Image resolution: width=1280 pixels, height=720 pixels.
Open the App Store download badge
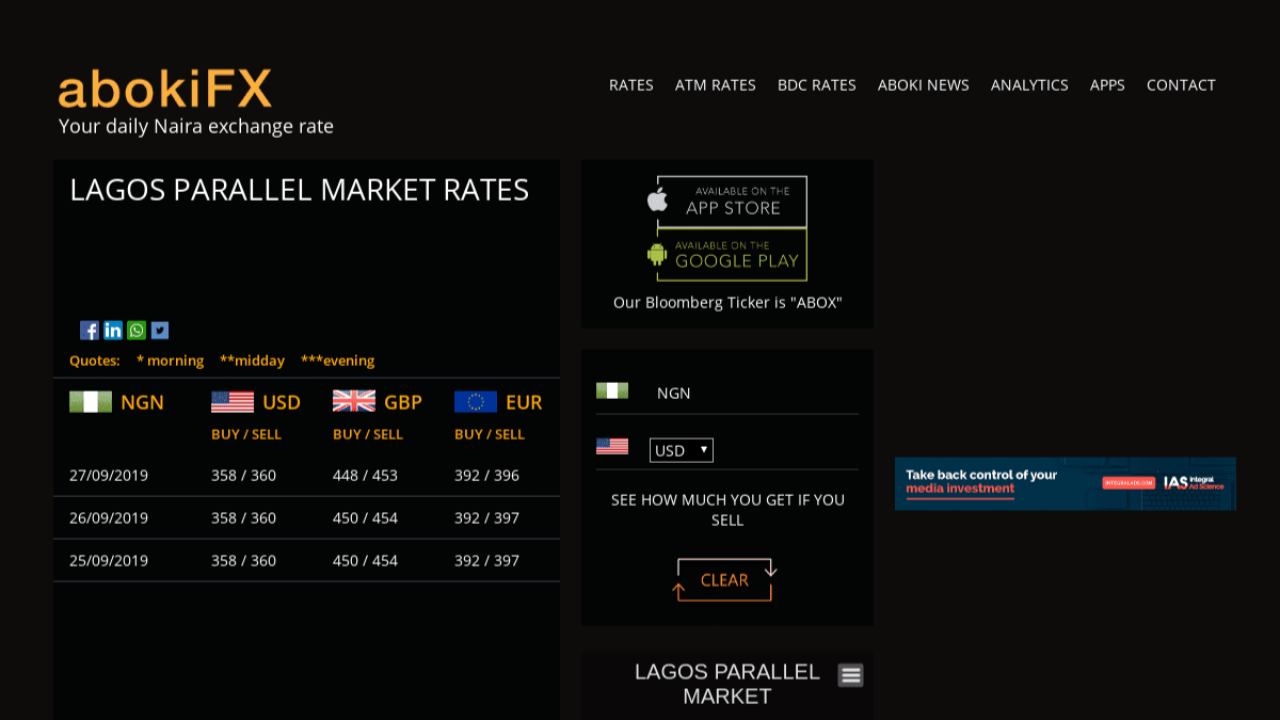click(x=727, y=201)
